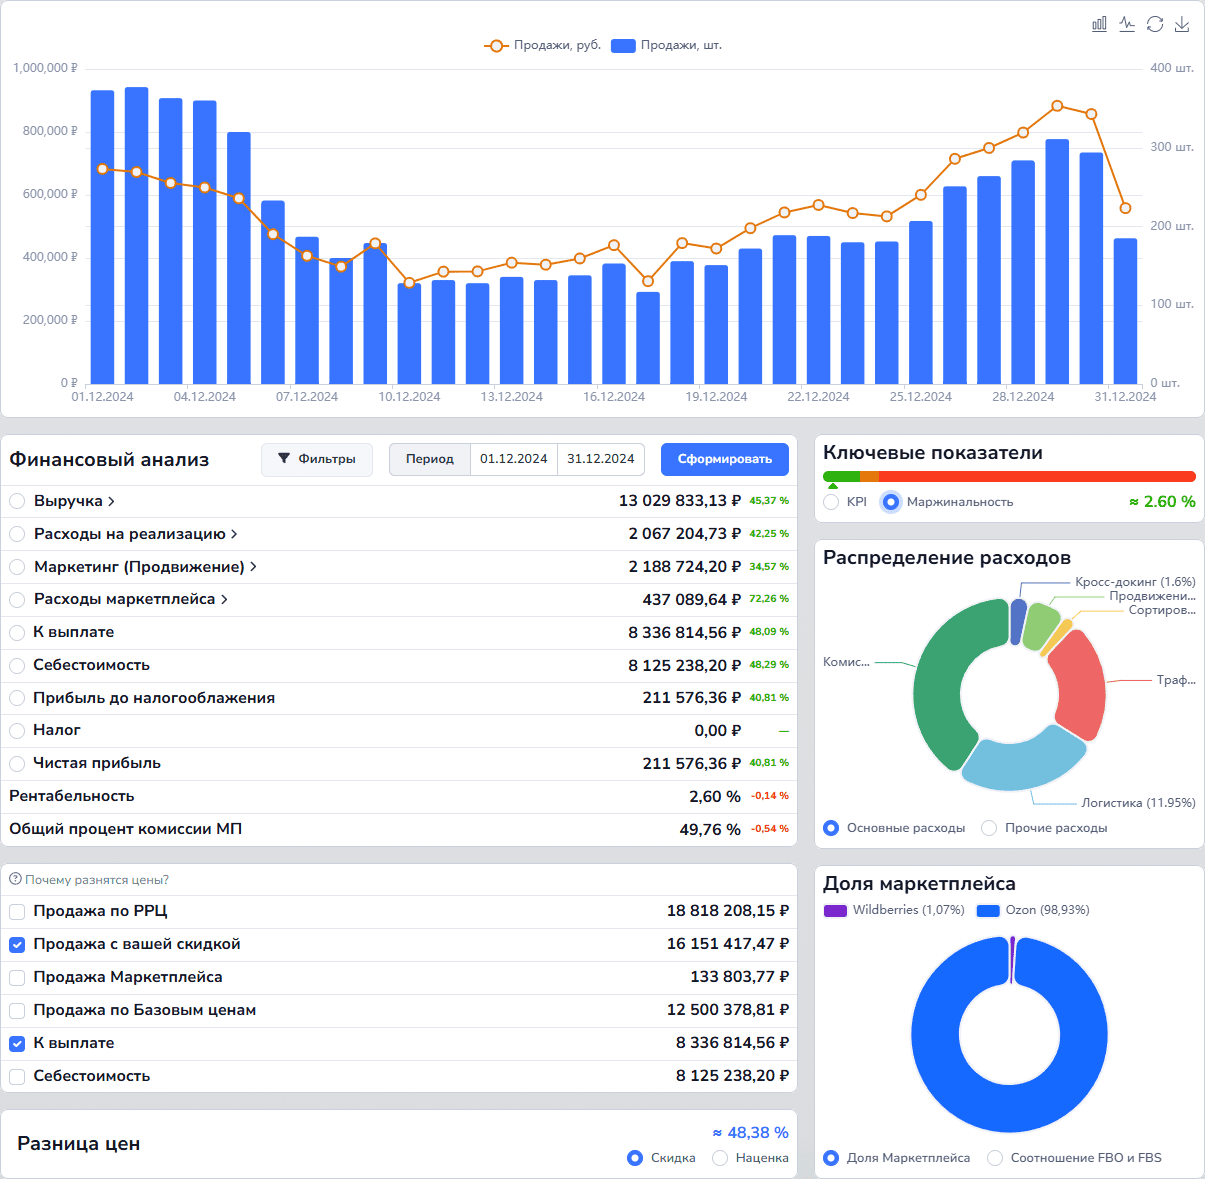Screen dimensions: 1205x1179
Task: Toggle the blue Ozon legend swatch
Action: point(988,911)
